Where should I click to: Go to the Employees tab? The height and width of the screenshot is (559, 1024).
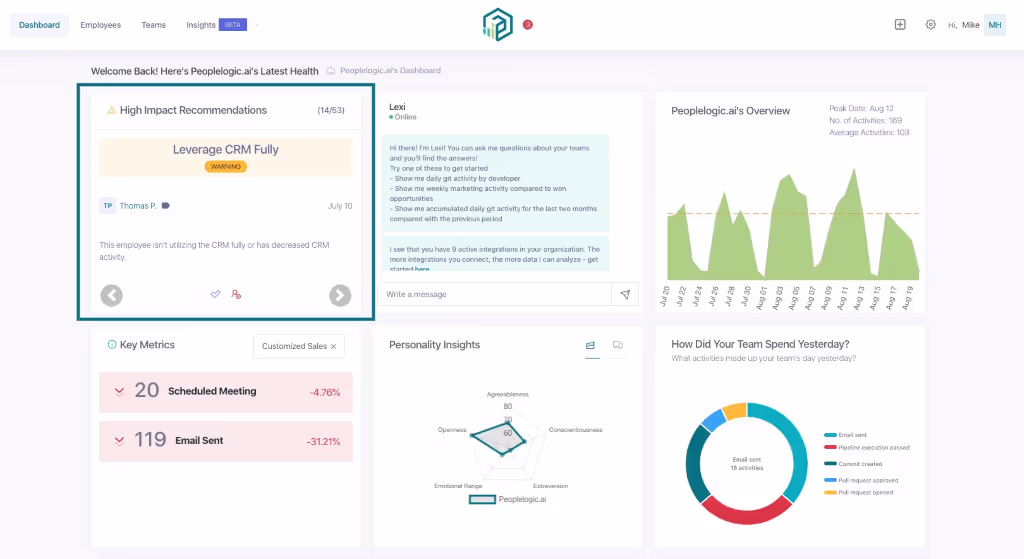[101, 25]
